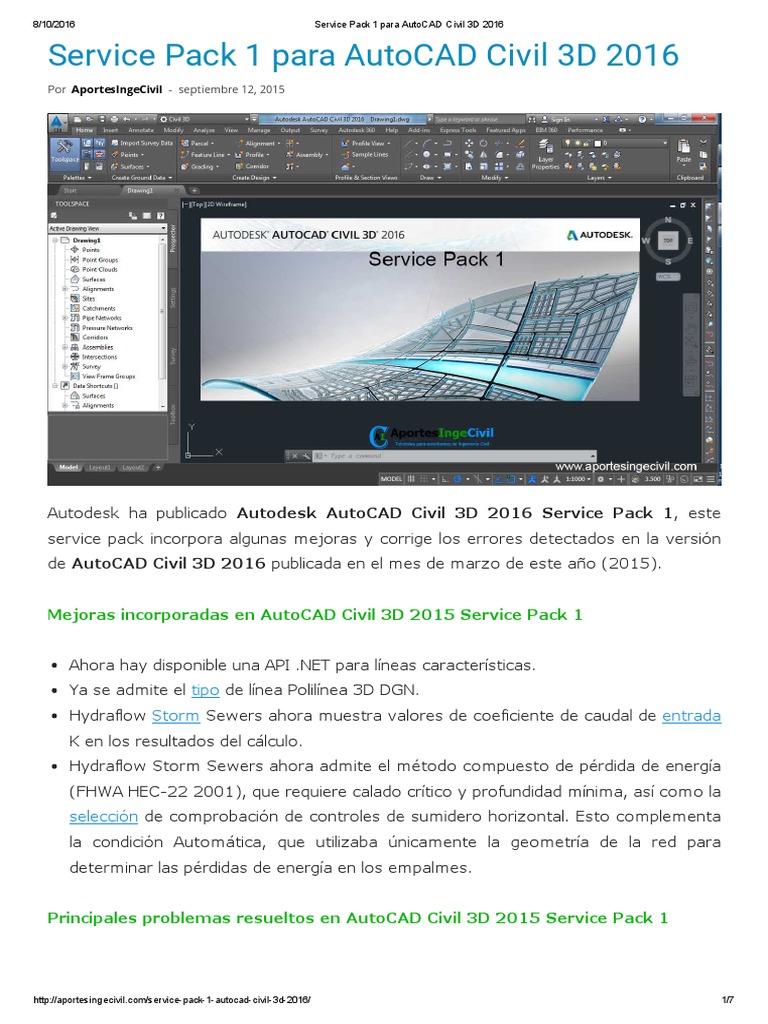
Task: Open the Settings vertical tab of Toolspace
Action: pyautogui.click(x=174, y=297)
